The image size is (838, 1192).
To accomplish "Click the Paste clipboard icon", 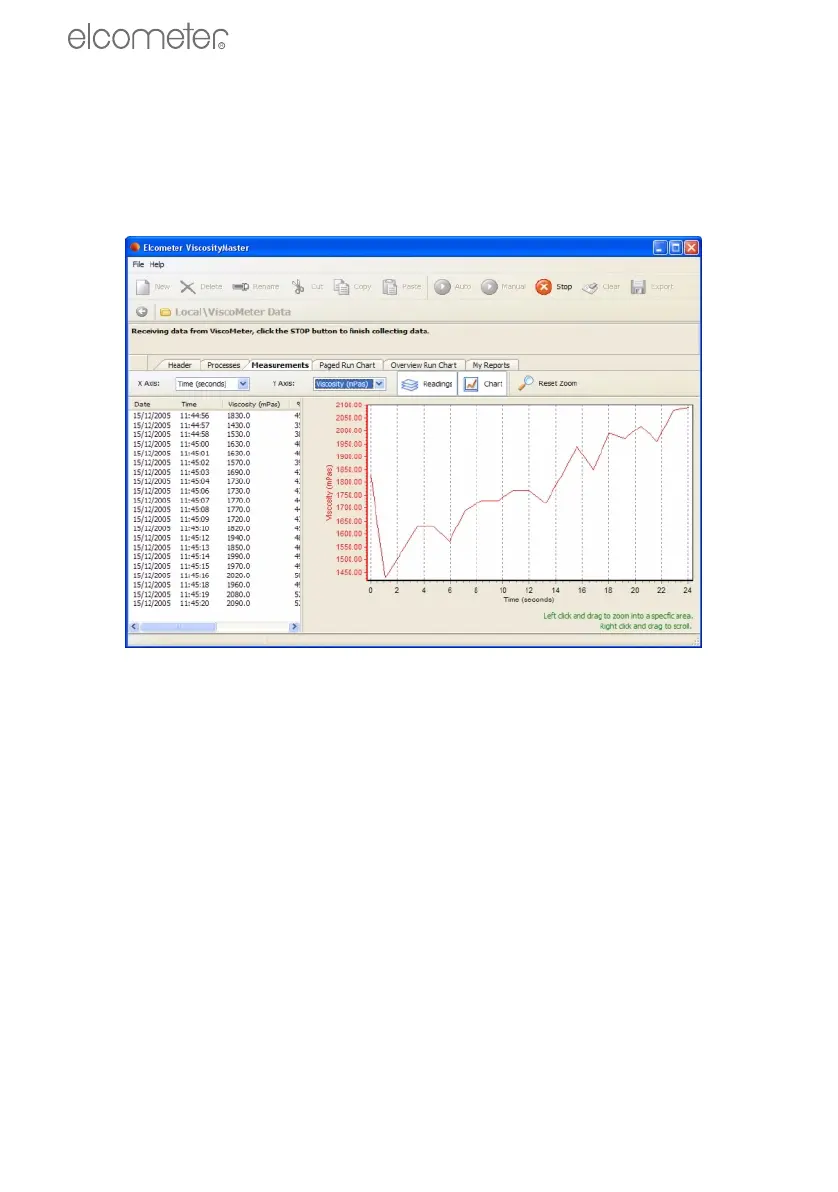I will (x=389, y=287).
